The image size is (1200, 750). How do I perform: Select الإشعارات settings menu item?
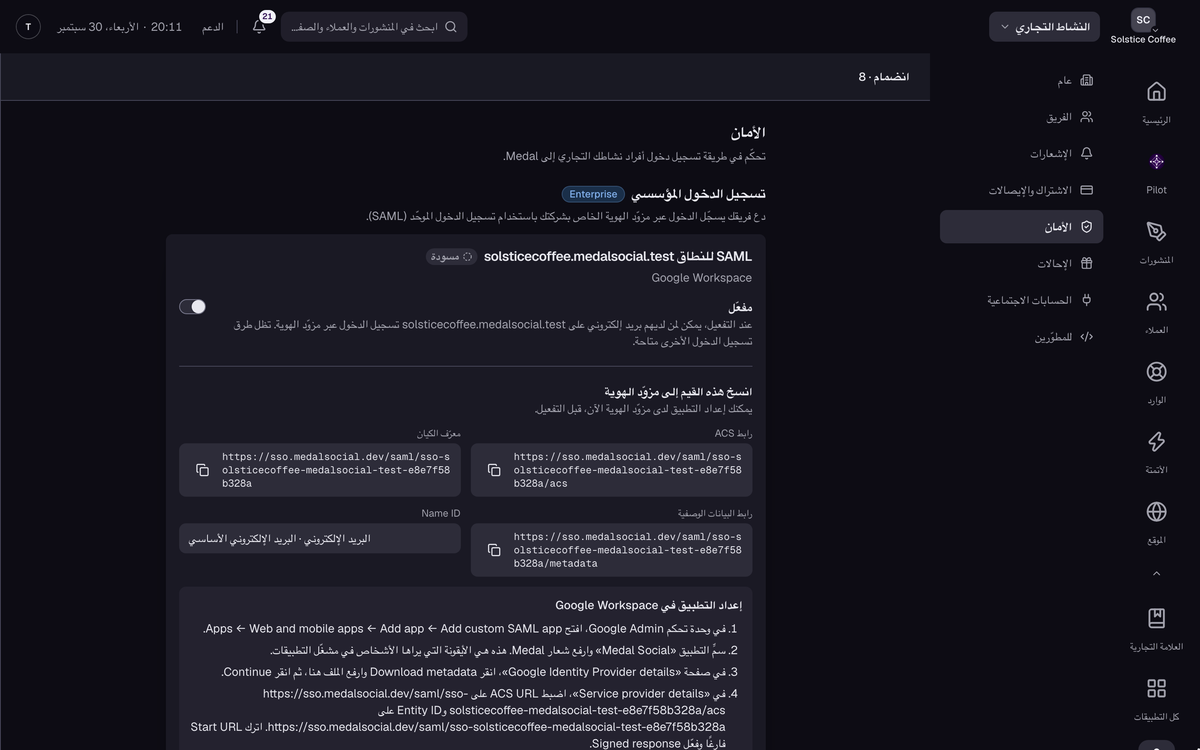1022,154
